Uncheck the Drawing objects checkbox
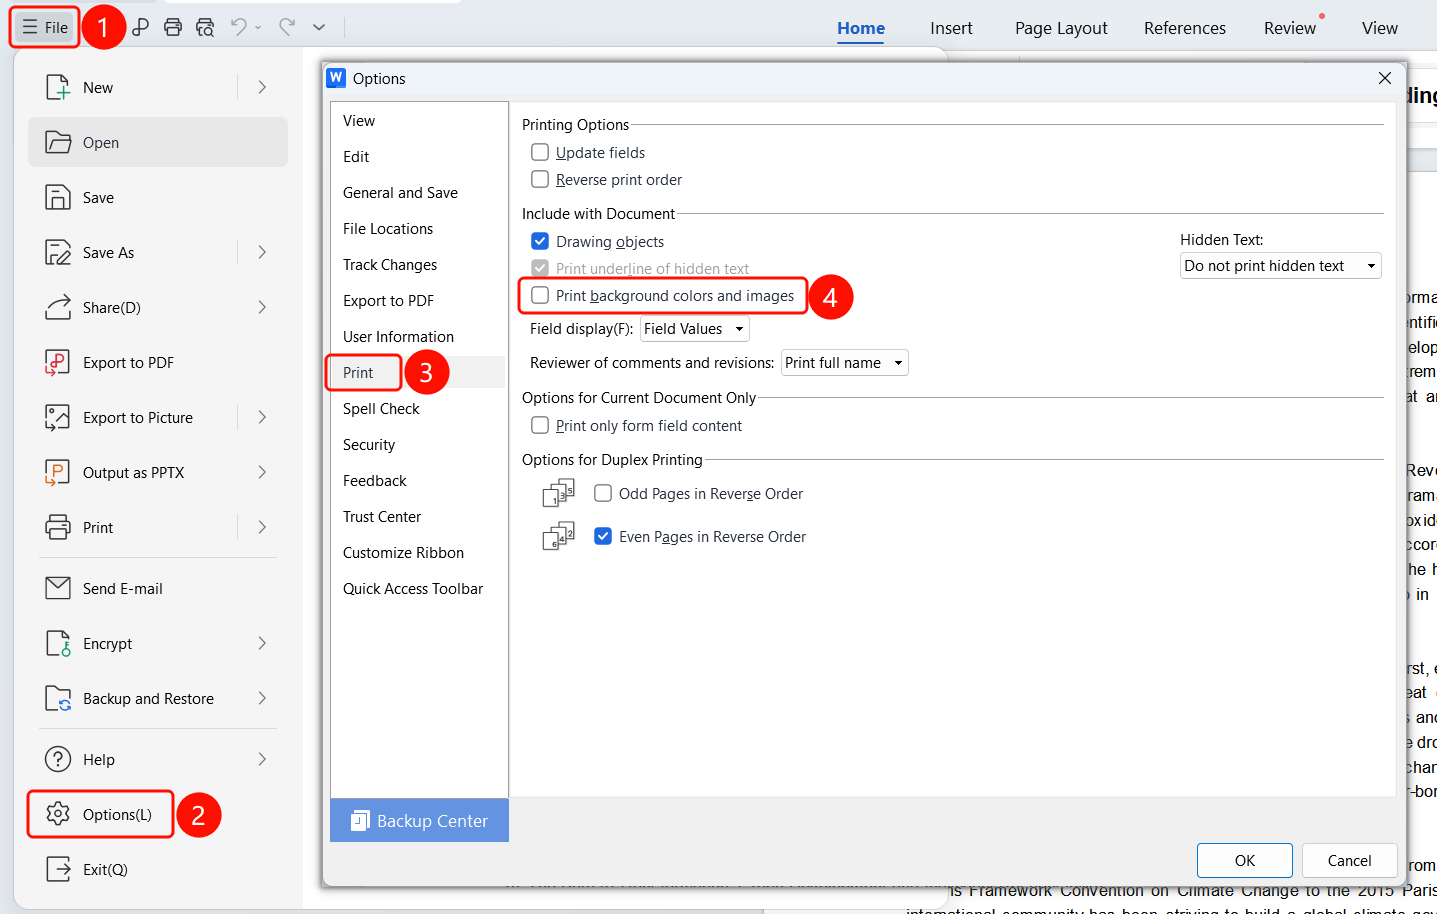 pyautogui.click(x=540, y=241)
